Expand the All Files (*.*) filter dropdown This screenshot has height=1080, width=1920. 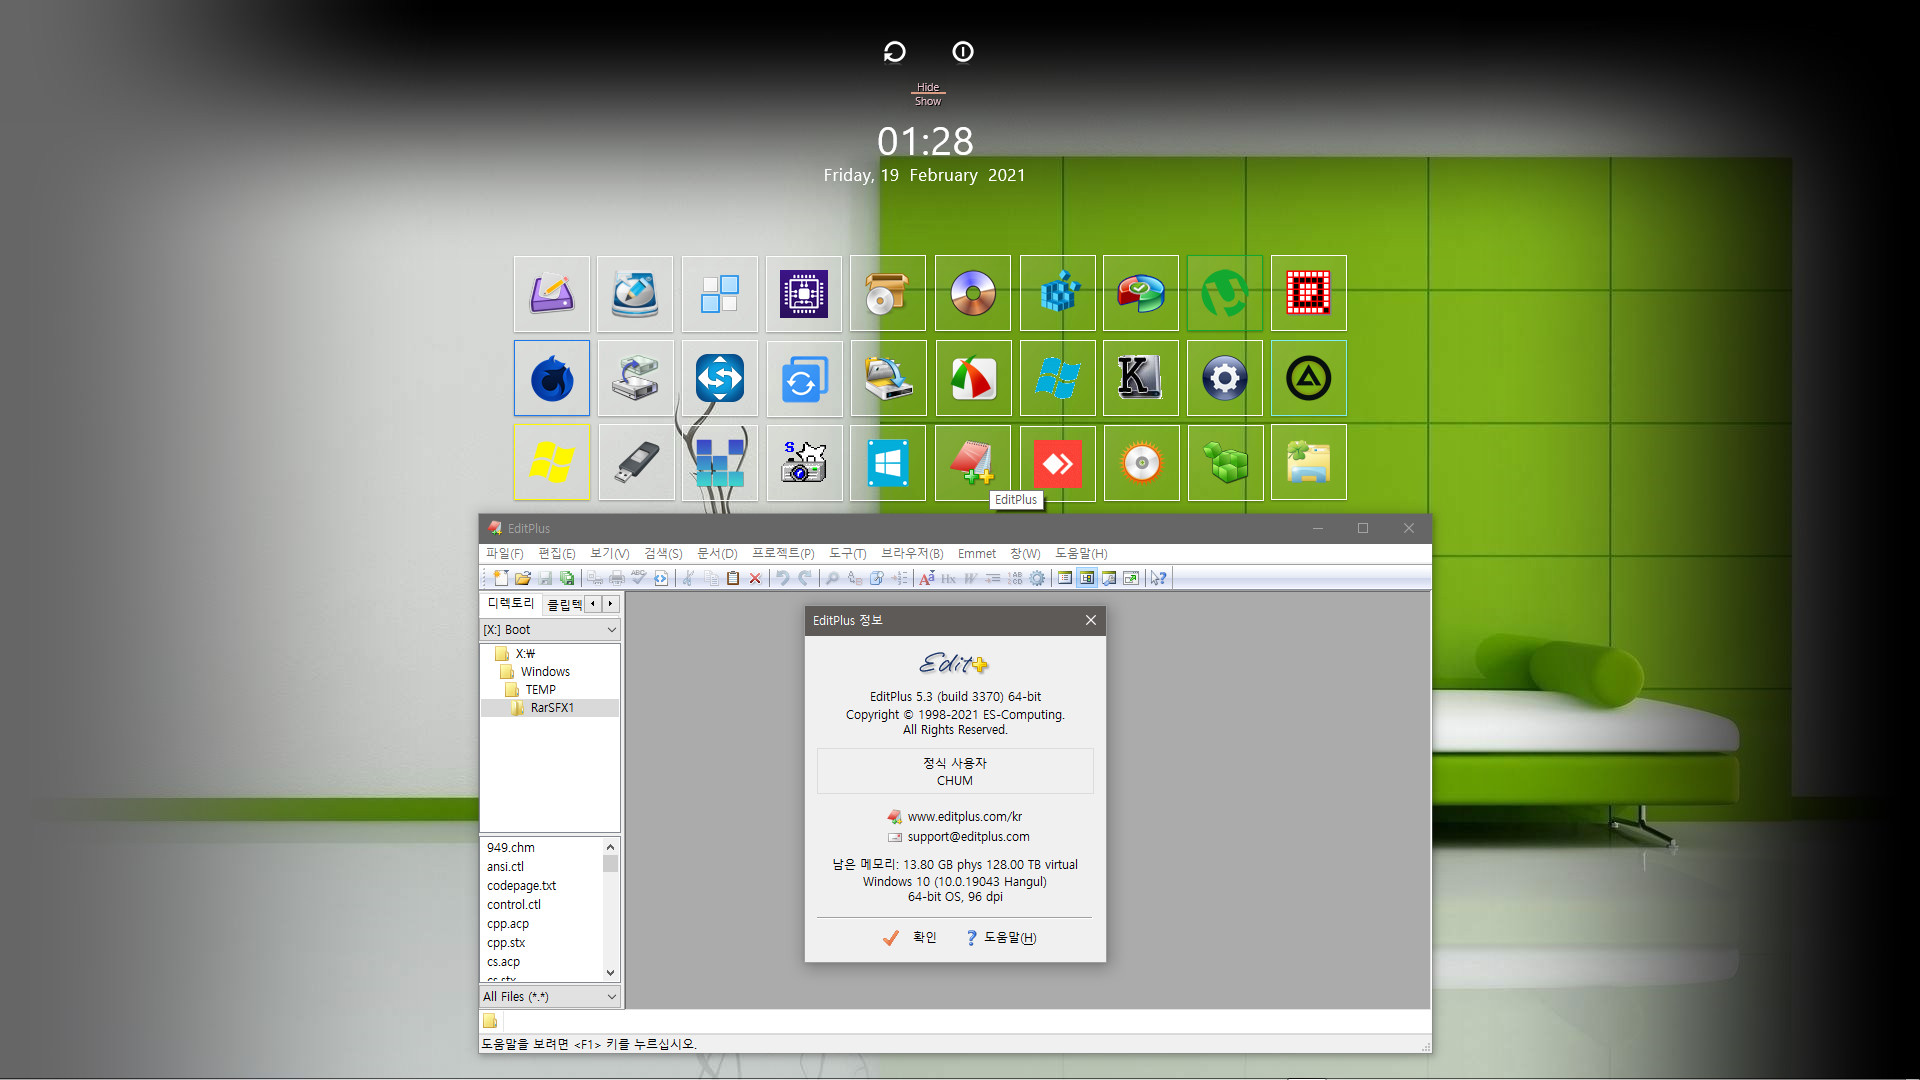[550, 997]
